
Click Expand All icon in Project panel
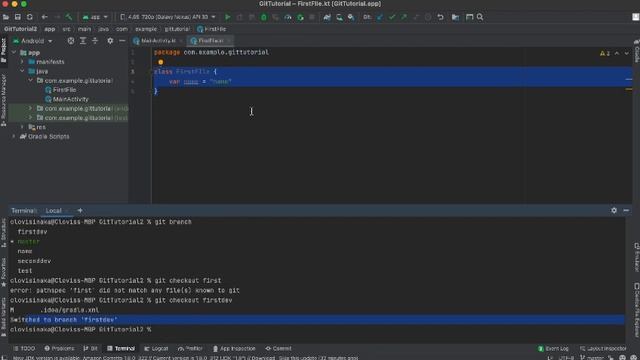click(83, 41)
